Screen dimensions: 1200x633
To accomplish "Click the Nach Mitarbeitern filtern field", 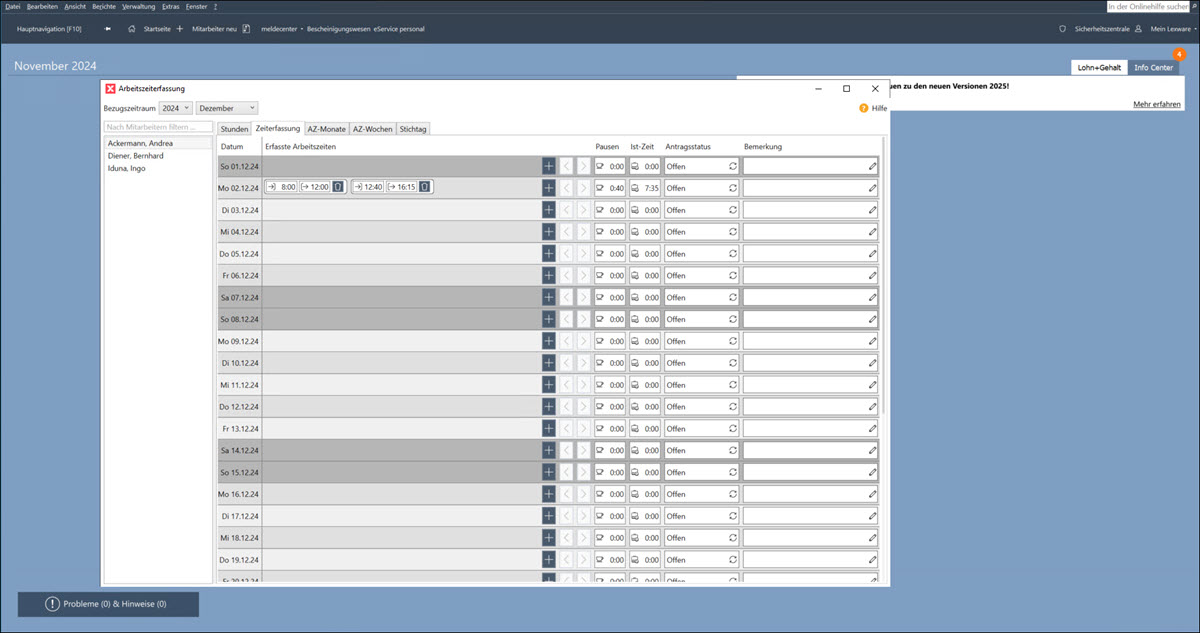I will pyautogui.click(x=159, y=127).
